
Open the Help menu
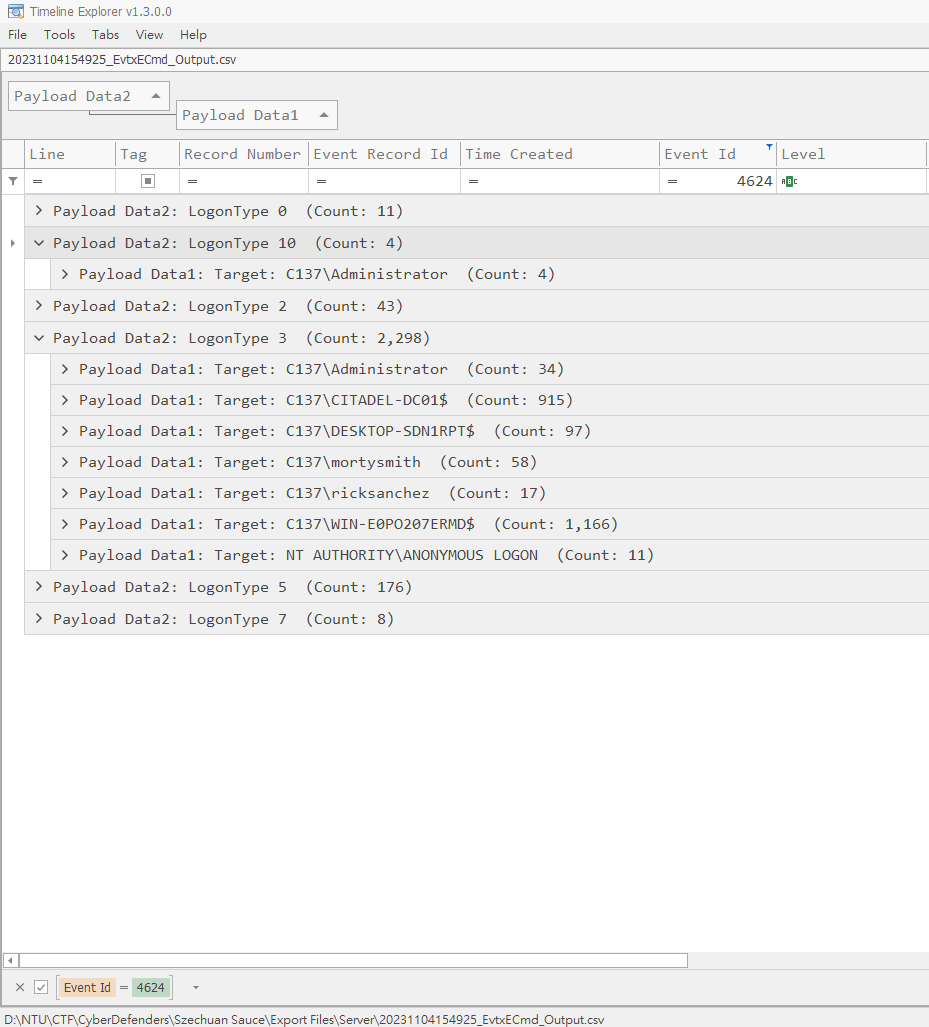193,35
